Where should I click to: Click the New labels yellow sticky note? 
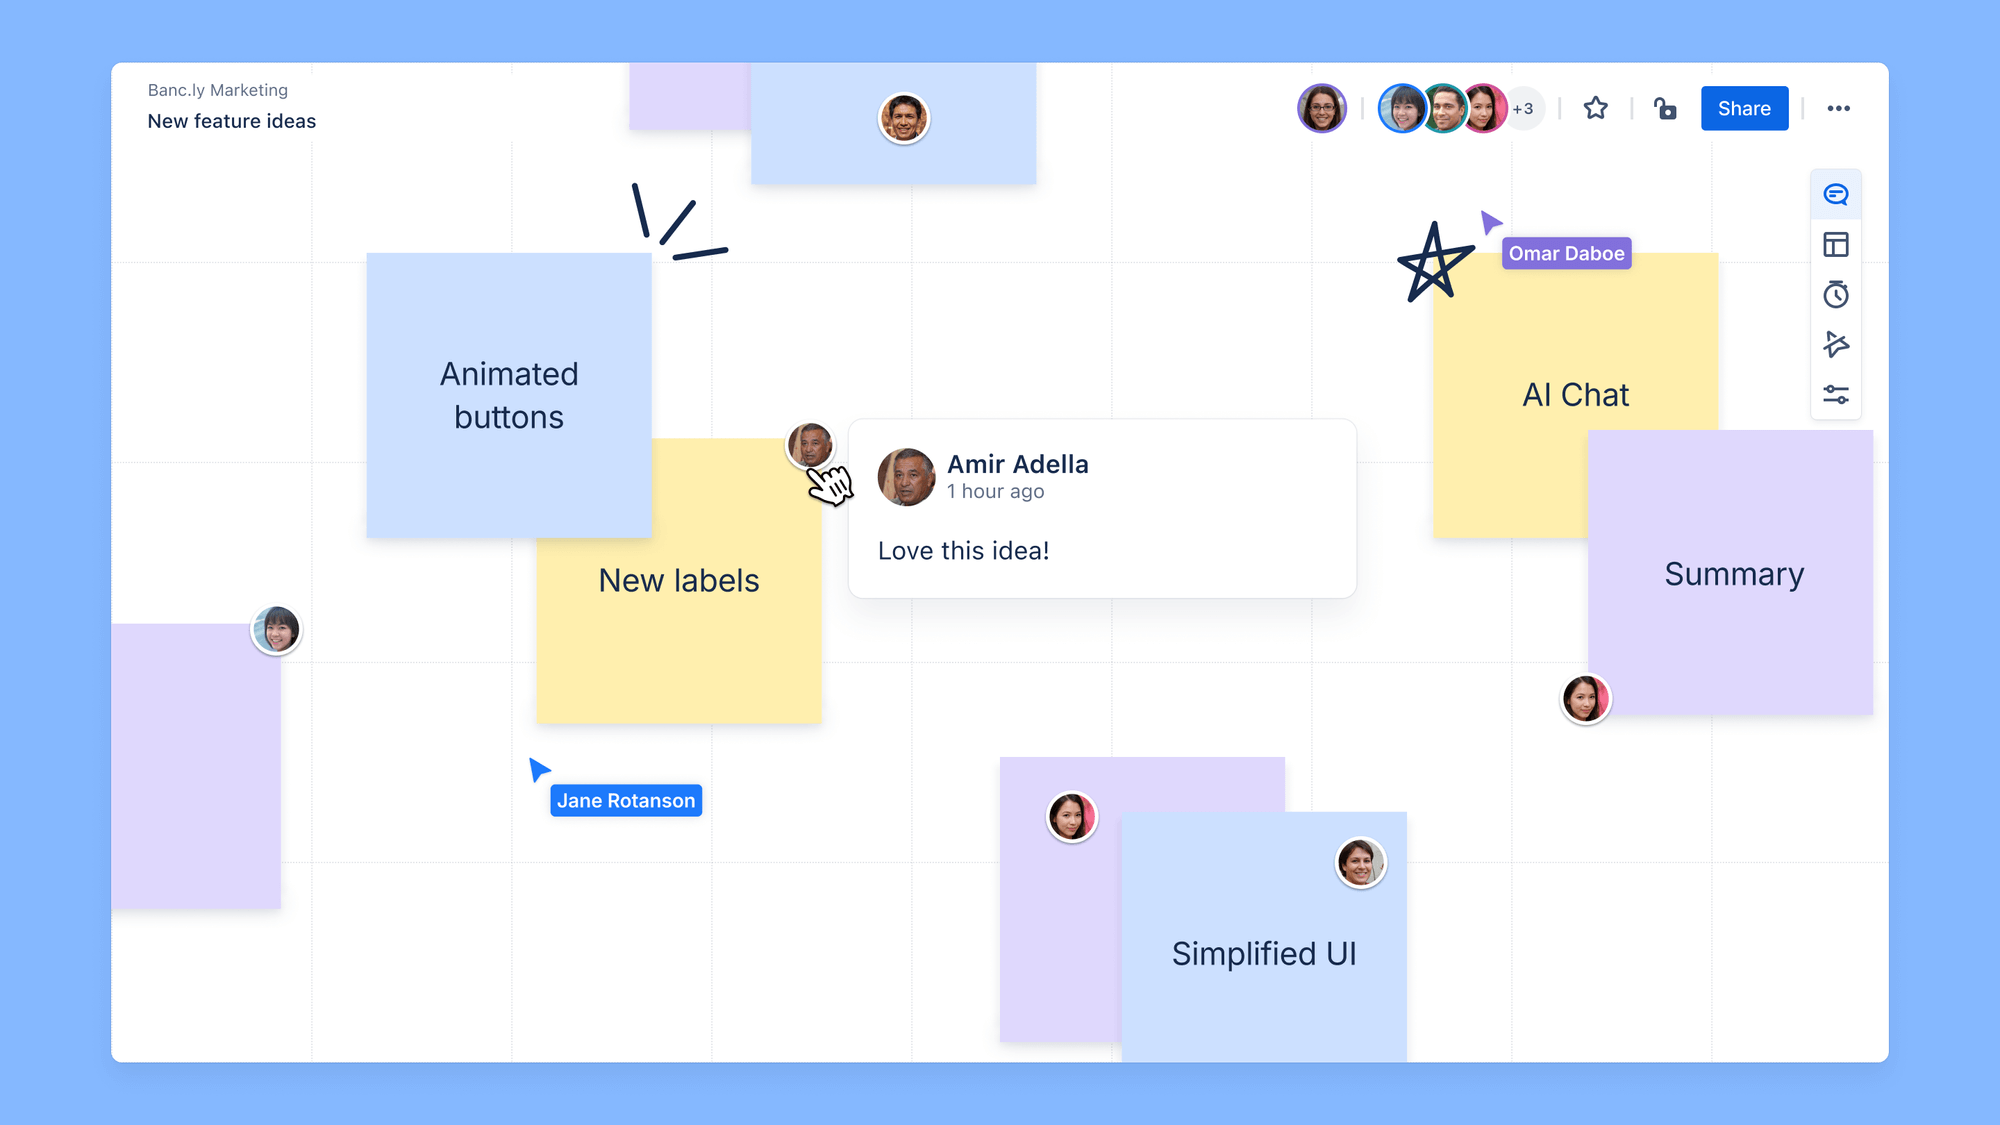[x=679, y=580]
